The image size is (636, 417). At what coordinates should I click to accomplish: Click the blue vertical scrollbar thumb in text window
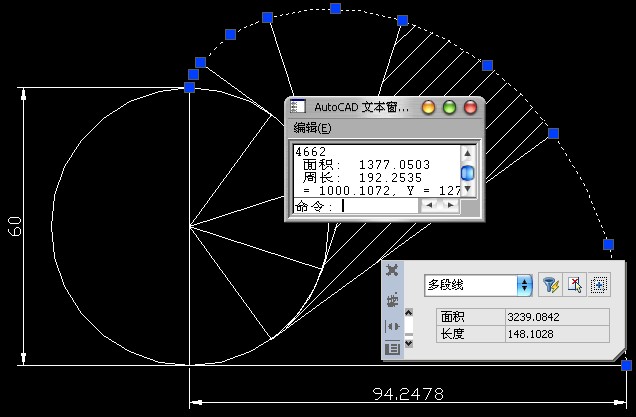467,173
